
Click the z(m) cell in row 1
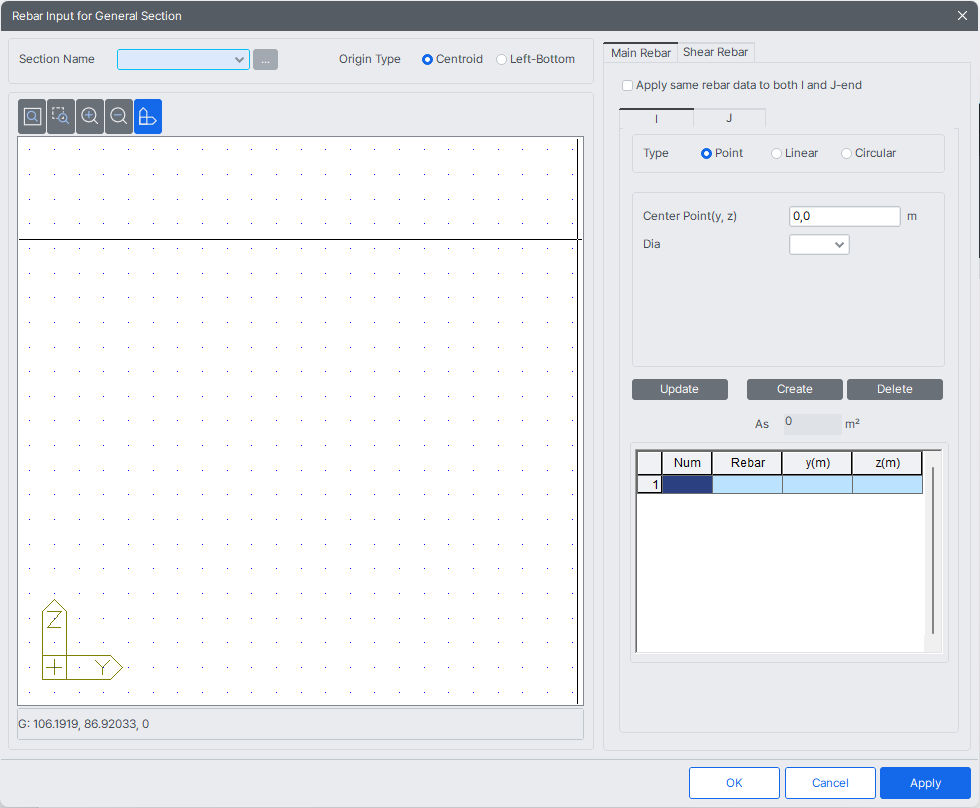pos(888,485)
